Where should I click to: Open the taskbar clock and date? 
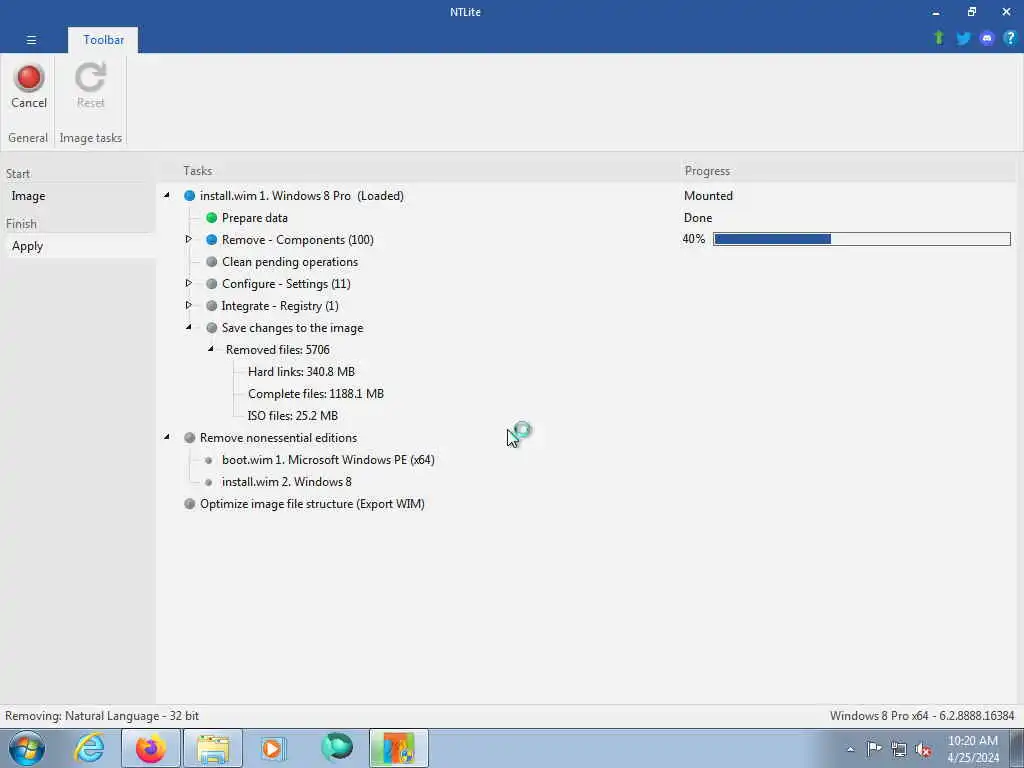[x=973, y=749]
